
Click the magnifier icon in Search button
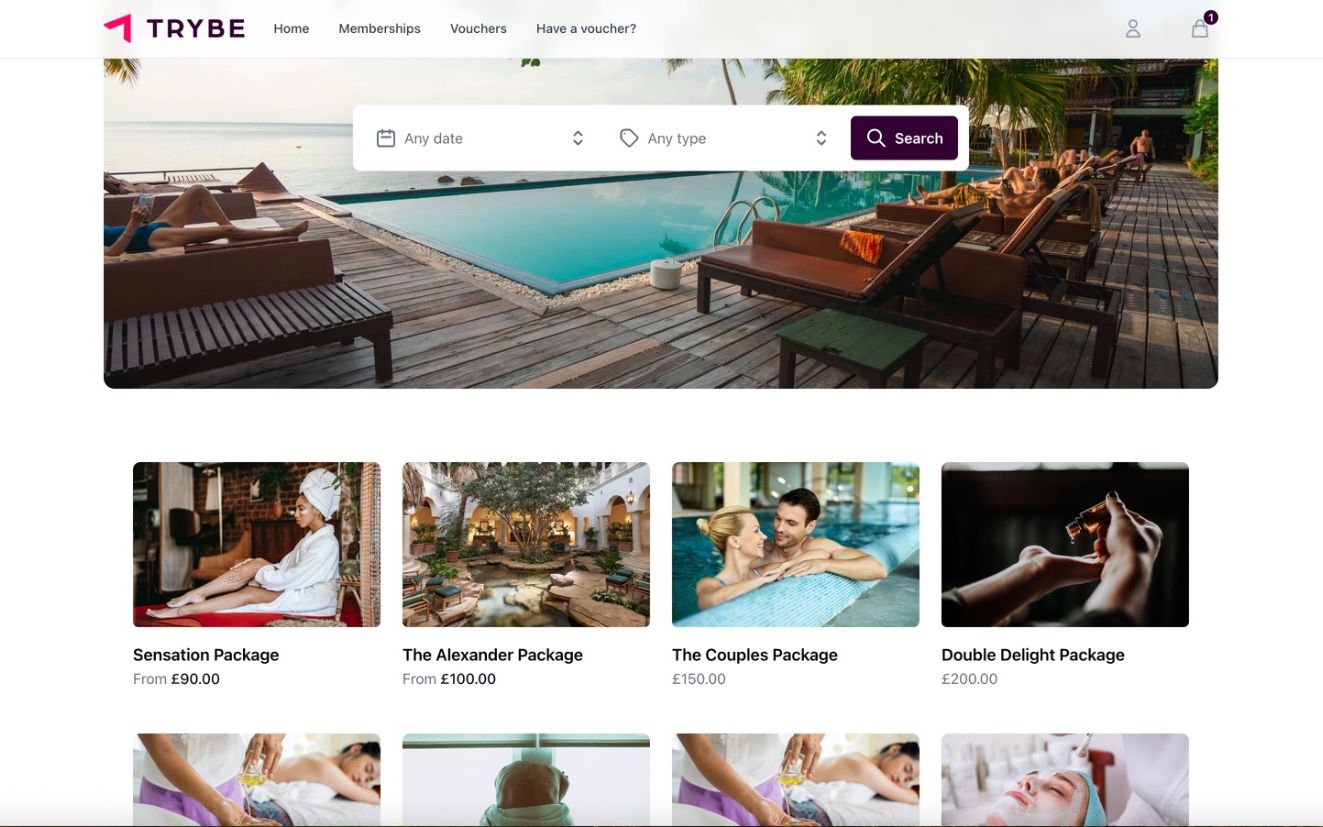876,138
